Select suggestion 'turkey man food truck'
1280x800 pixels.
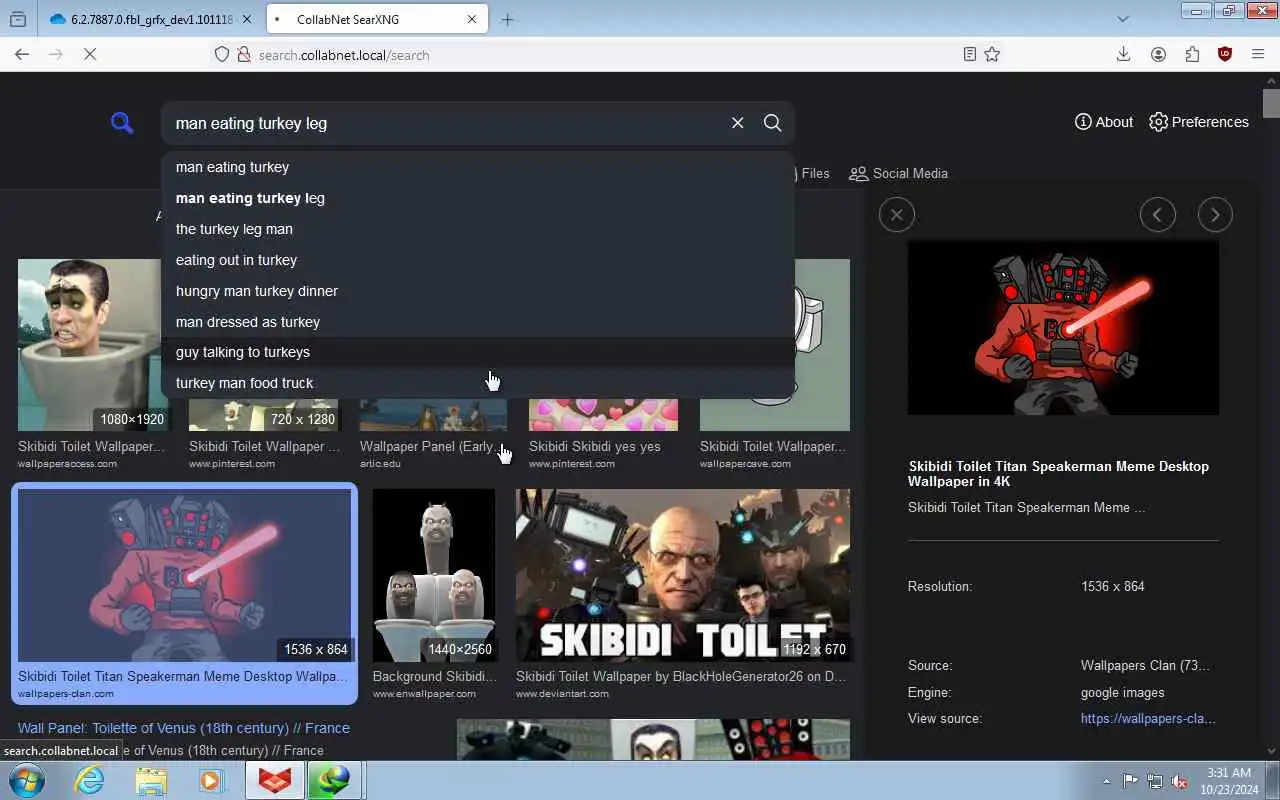[478, 383]
